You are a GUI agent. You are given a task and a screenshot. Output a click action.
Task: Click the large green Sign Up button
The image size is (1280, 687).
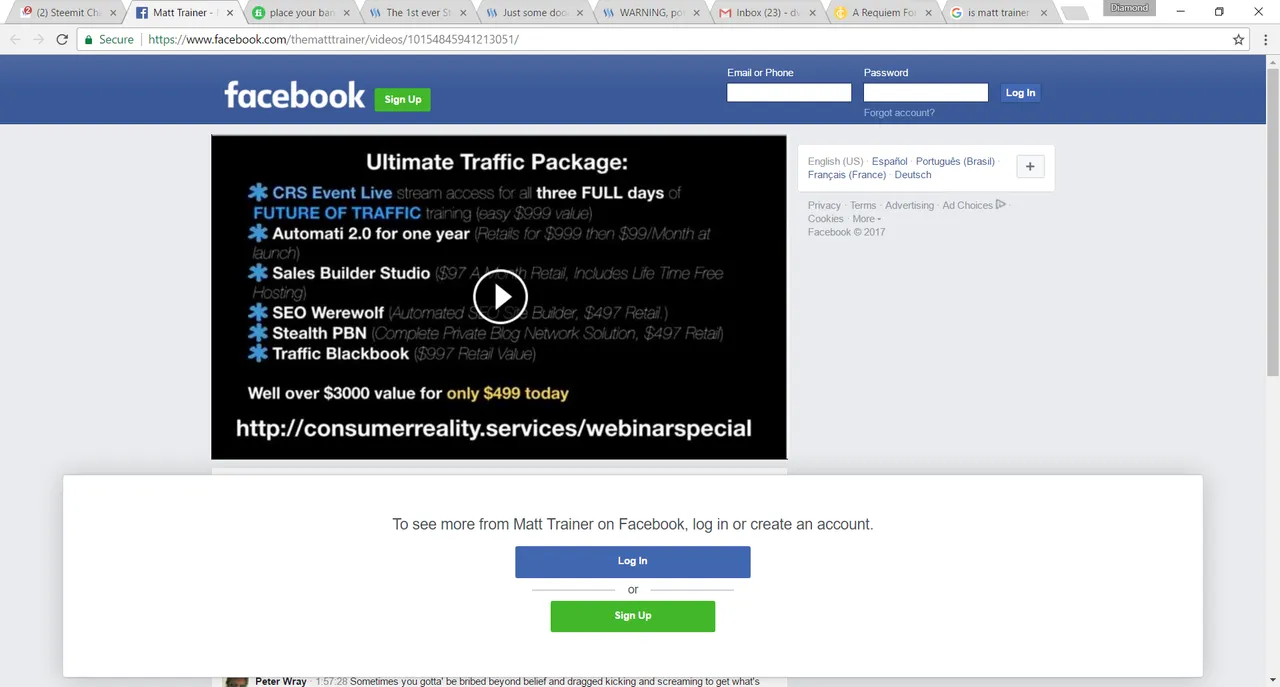pos(633,616)
